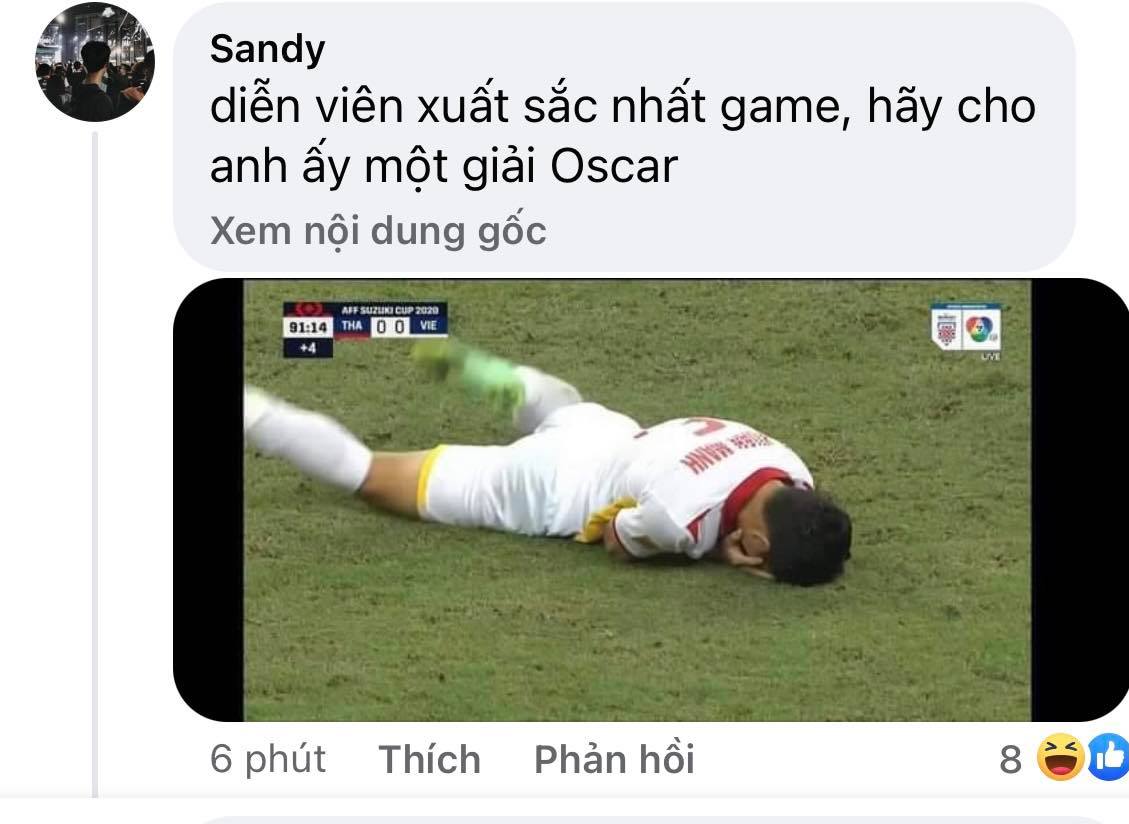
Task: Click the 91:14 match clock in the image
Action: [x=308, y=328]
